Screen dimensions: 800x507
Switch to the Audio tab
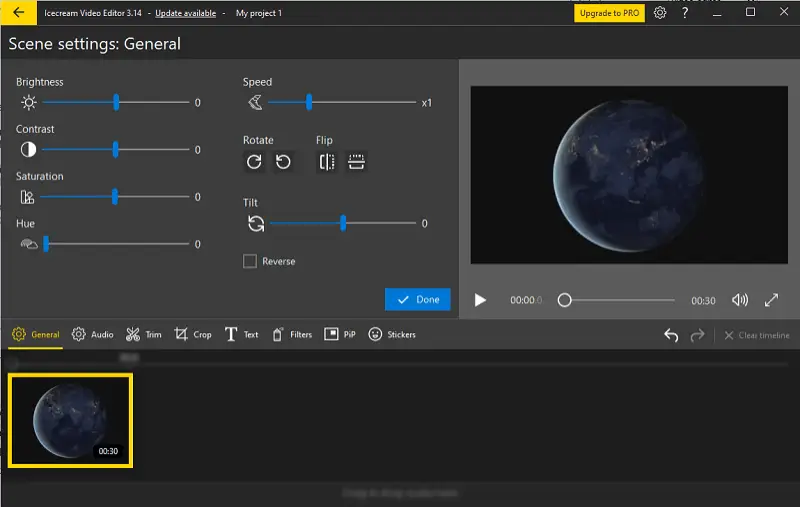(x=92, y=335)
